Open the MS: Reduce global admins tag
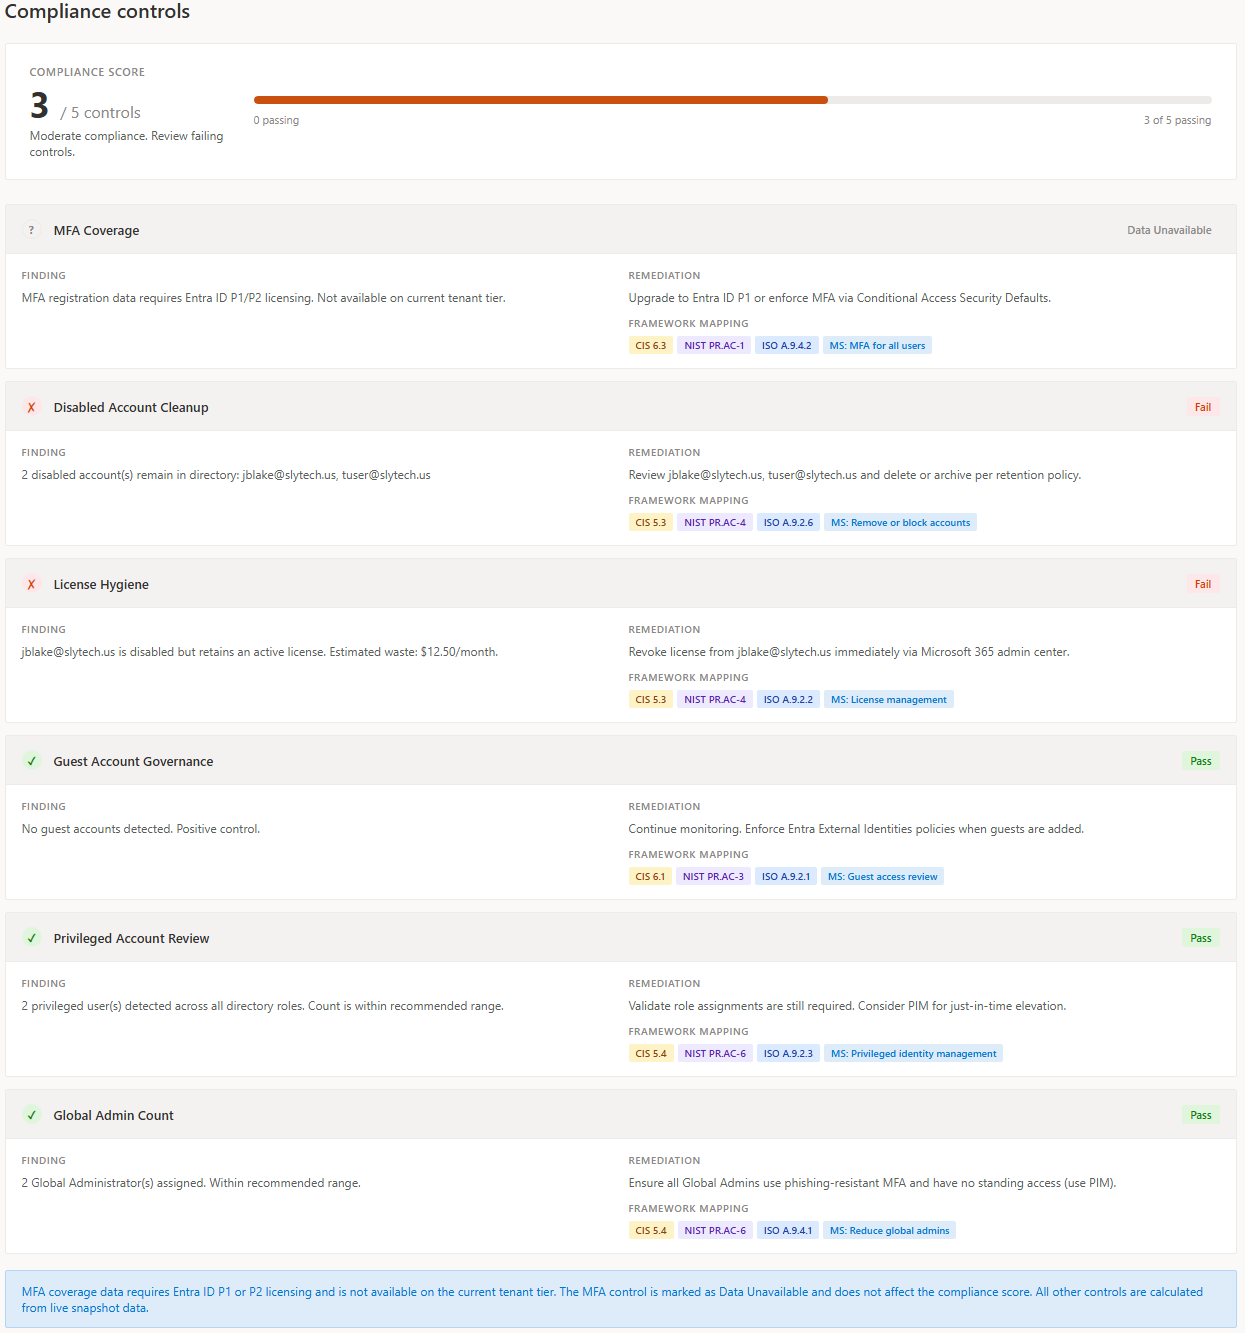Image resolution: width=1245 pixels, height=1333 pixels. [x=889, y=1230]
